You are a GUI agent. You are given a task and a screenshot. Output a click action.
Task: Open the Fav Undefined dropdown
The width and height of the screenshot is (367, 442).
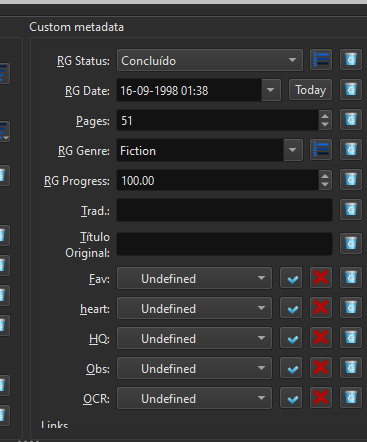[194, 278]
